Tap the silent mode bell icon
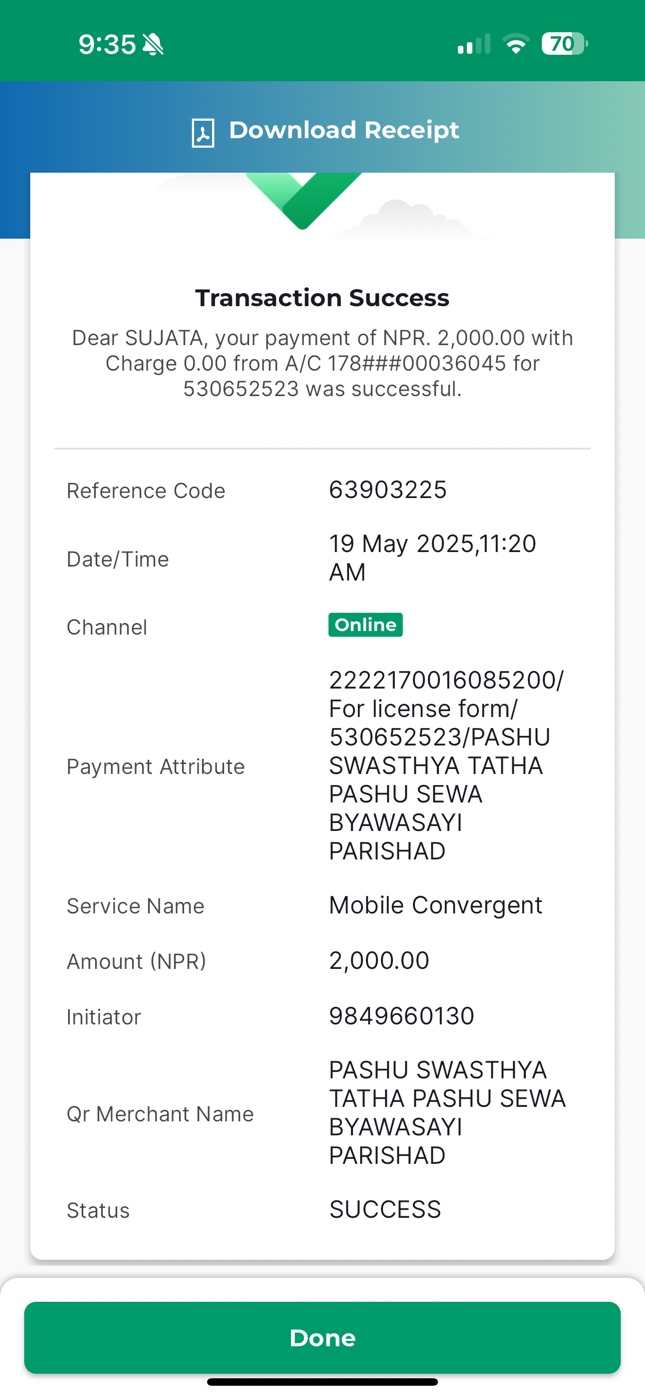645x1398 pixels. [153, 44]
